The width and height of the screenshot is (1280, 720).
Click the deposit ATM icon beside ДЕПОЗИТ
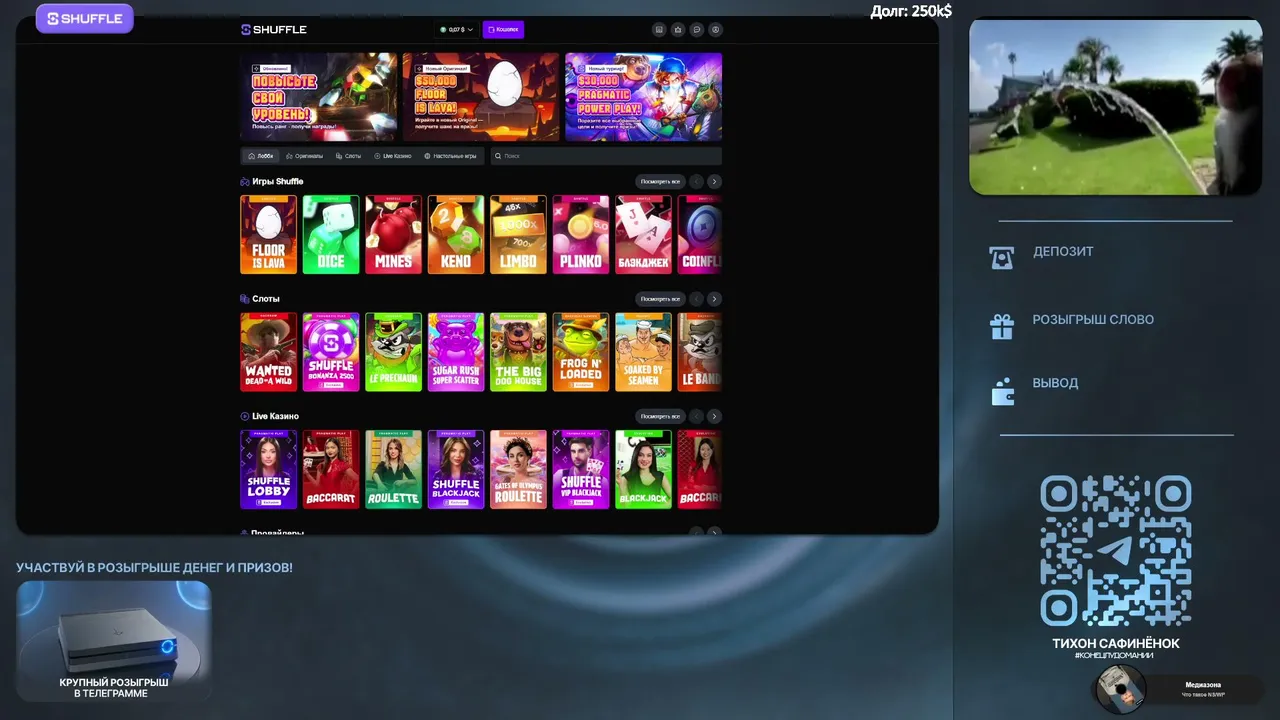click(x=1002, y=257)
